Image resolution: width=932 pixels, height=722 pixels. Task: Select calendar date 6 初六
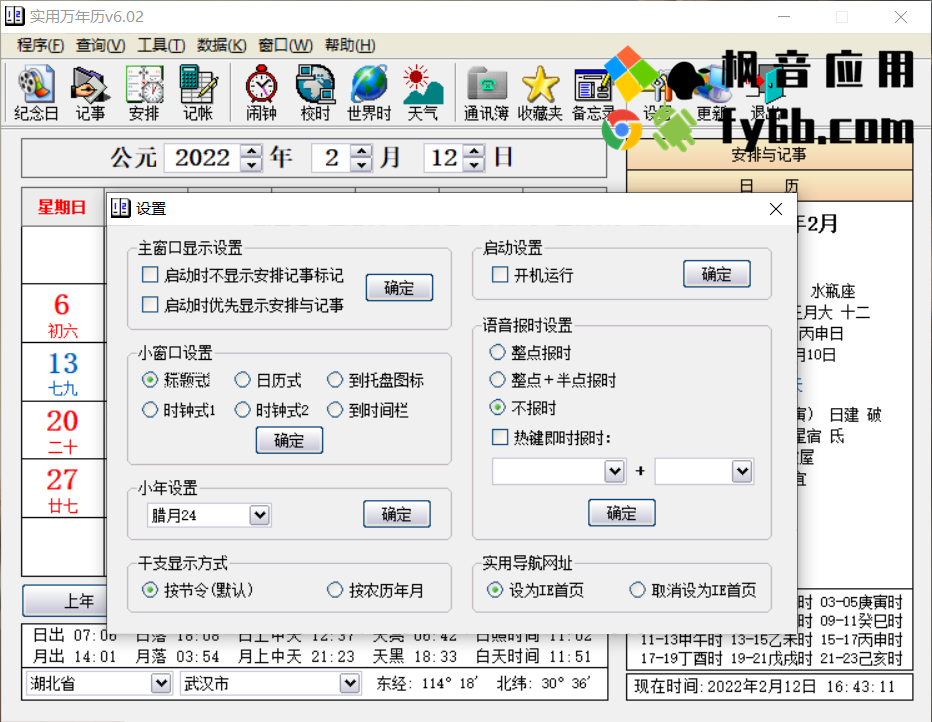[x=64, y=314]
